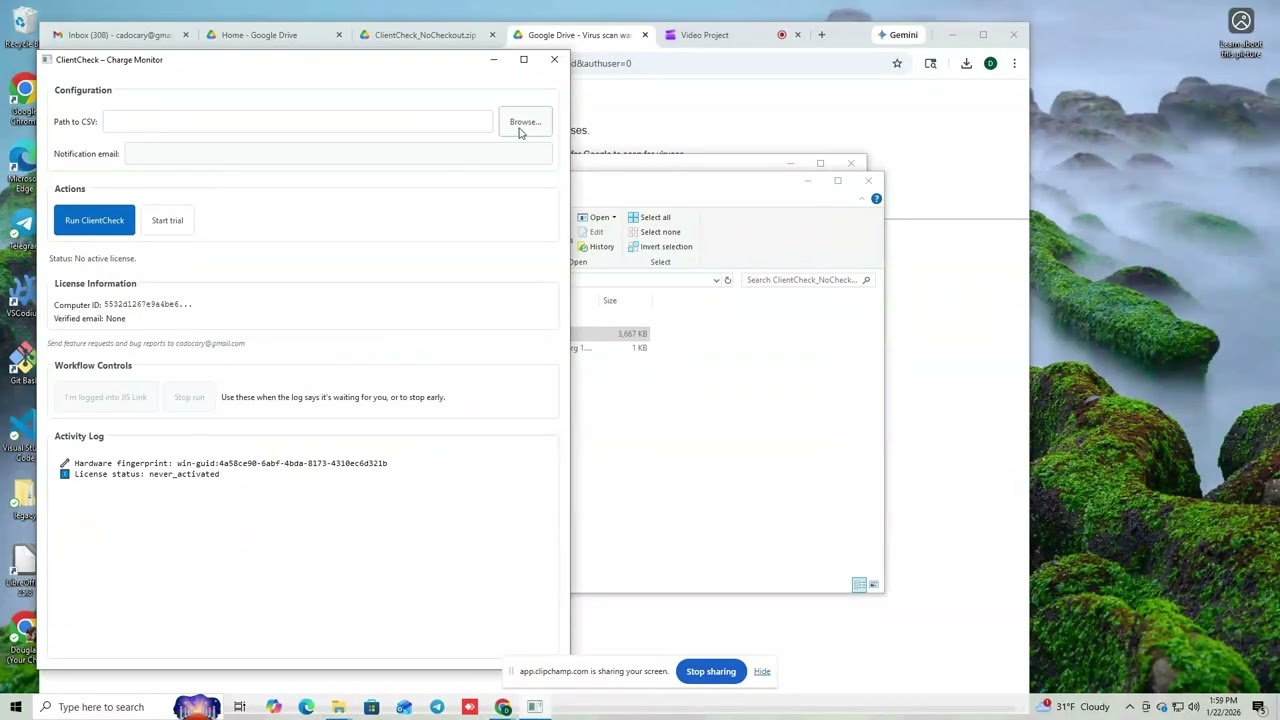Click the Size column header

click(x=610, y=301)
